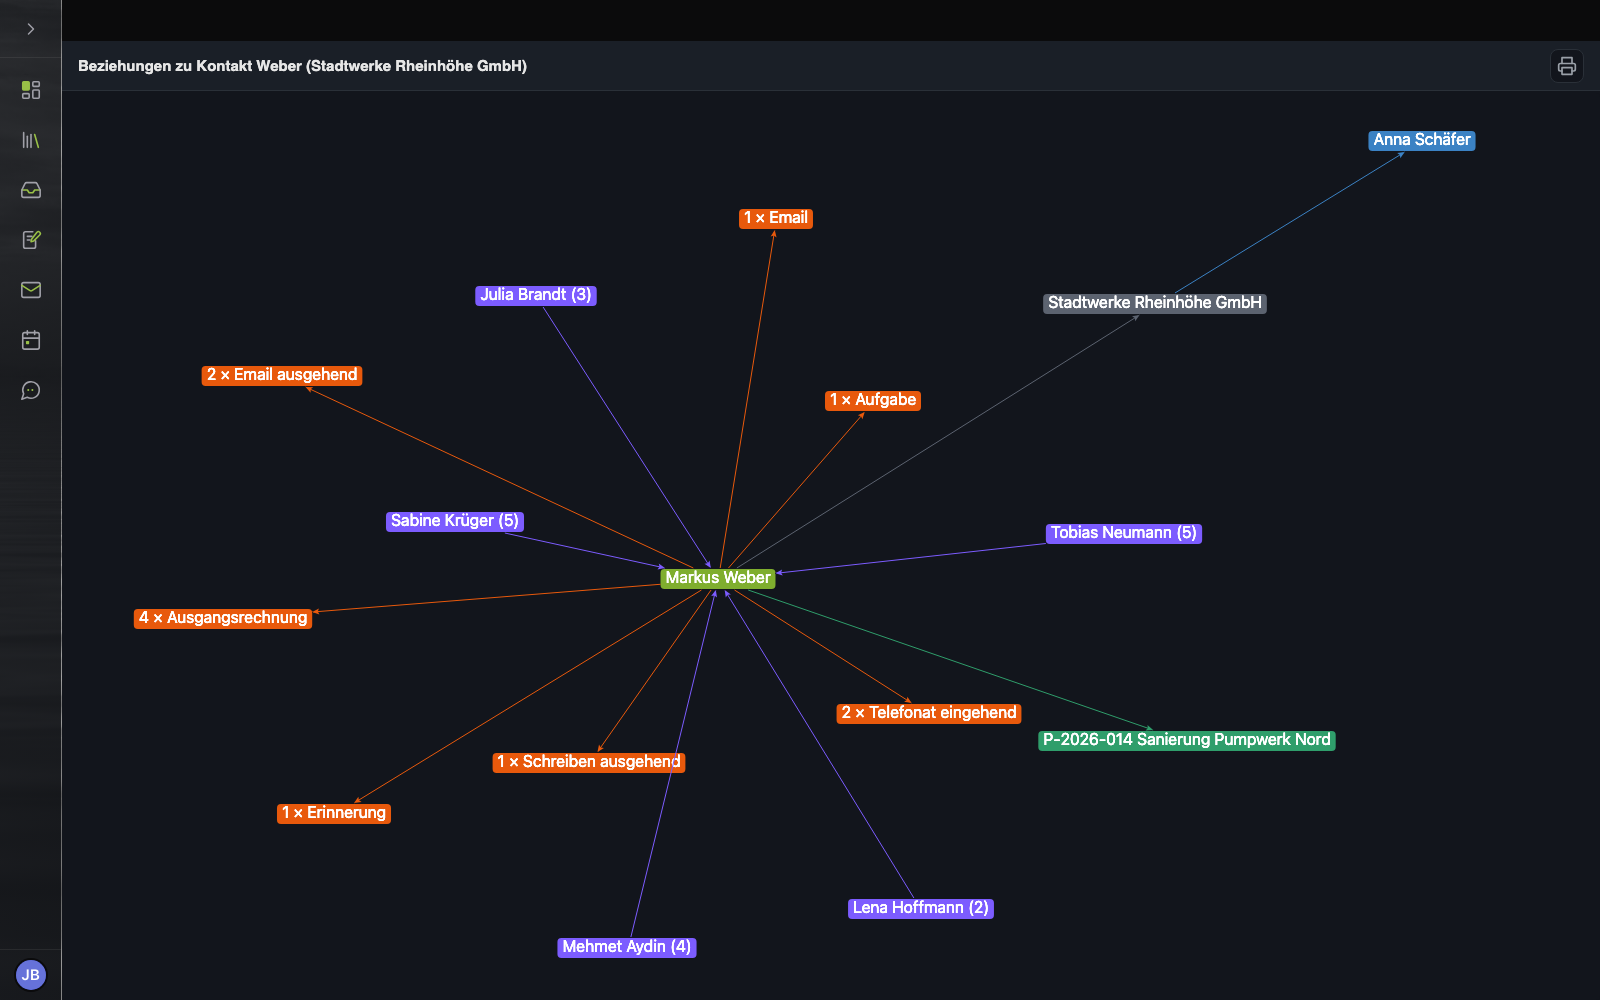
Task: Open the inbox tray icon
Action: pyautogui.click(x=31, y=190)
